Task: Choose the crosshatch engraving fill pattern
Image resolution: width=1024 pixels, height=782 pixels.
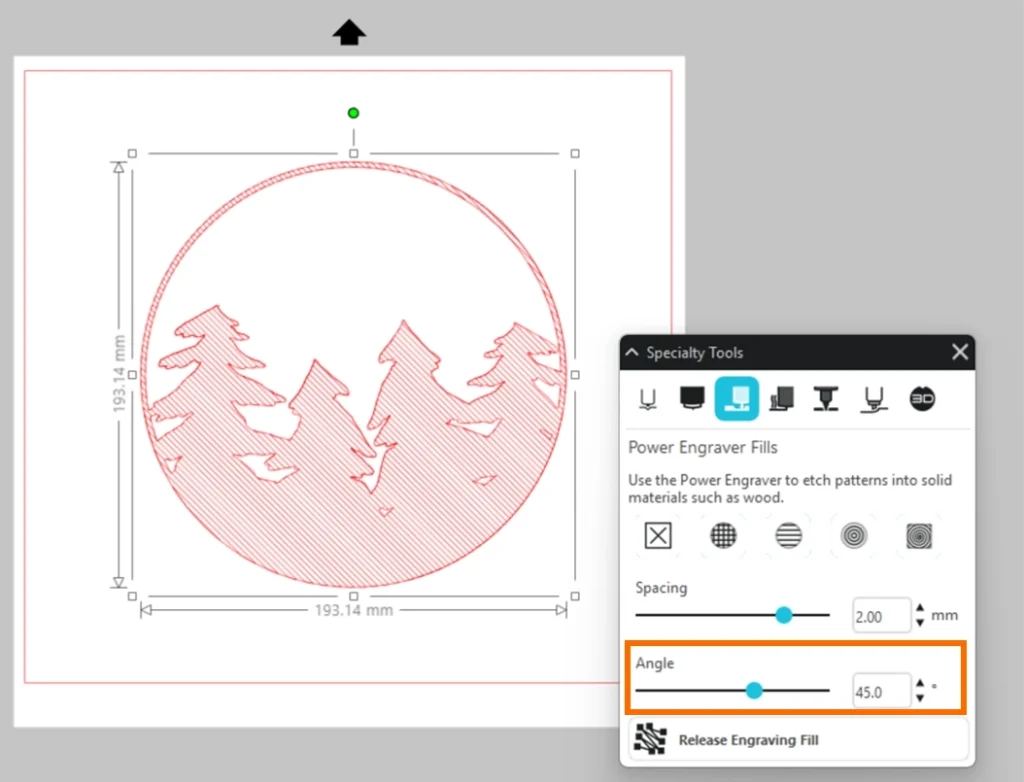Action: pyautogui.click(x=723, y=536)
